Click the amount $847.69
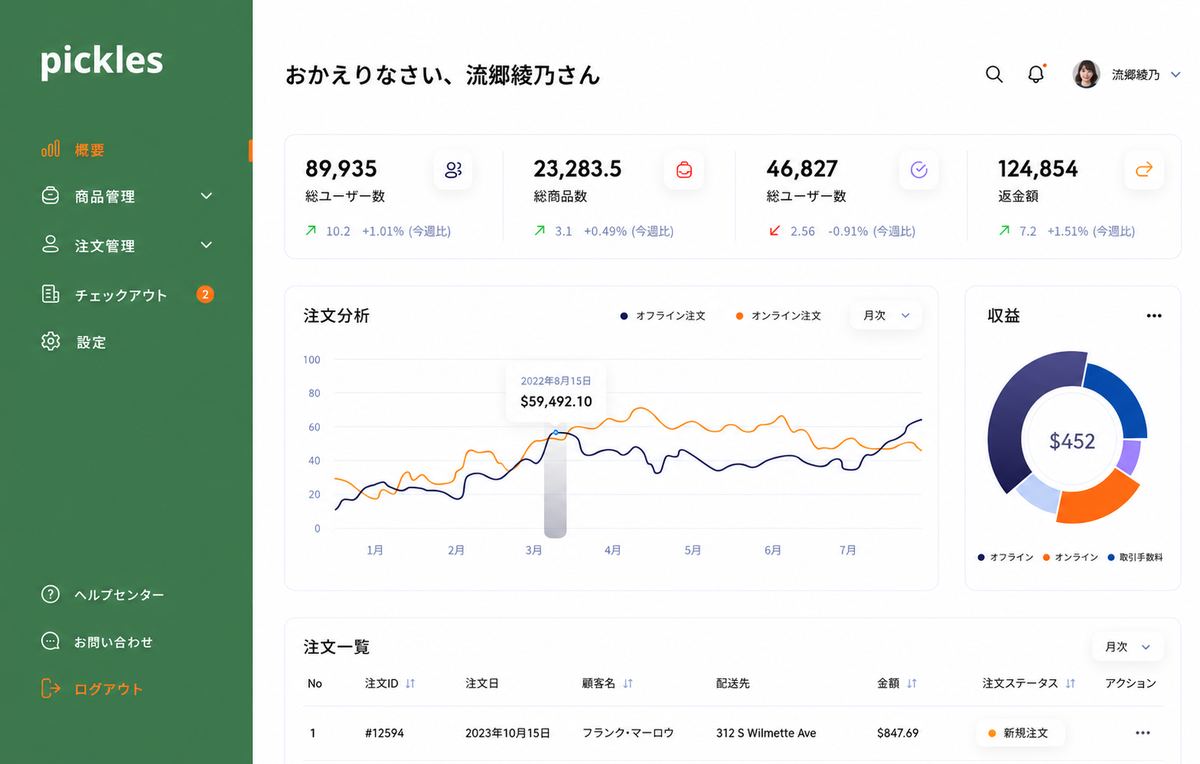Image resolution: width=1200 pixels, height=764 pixels. click(x=898, y=733)
